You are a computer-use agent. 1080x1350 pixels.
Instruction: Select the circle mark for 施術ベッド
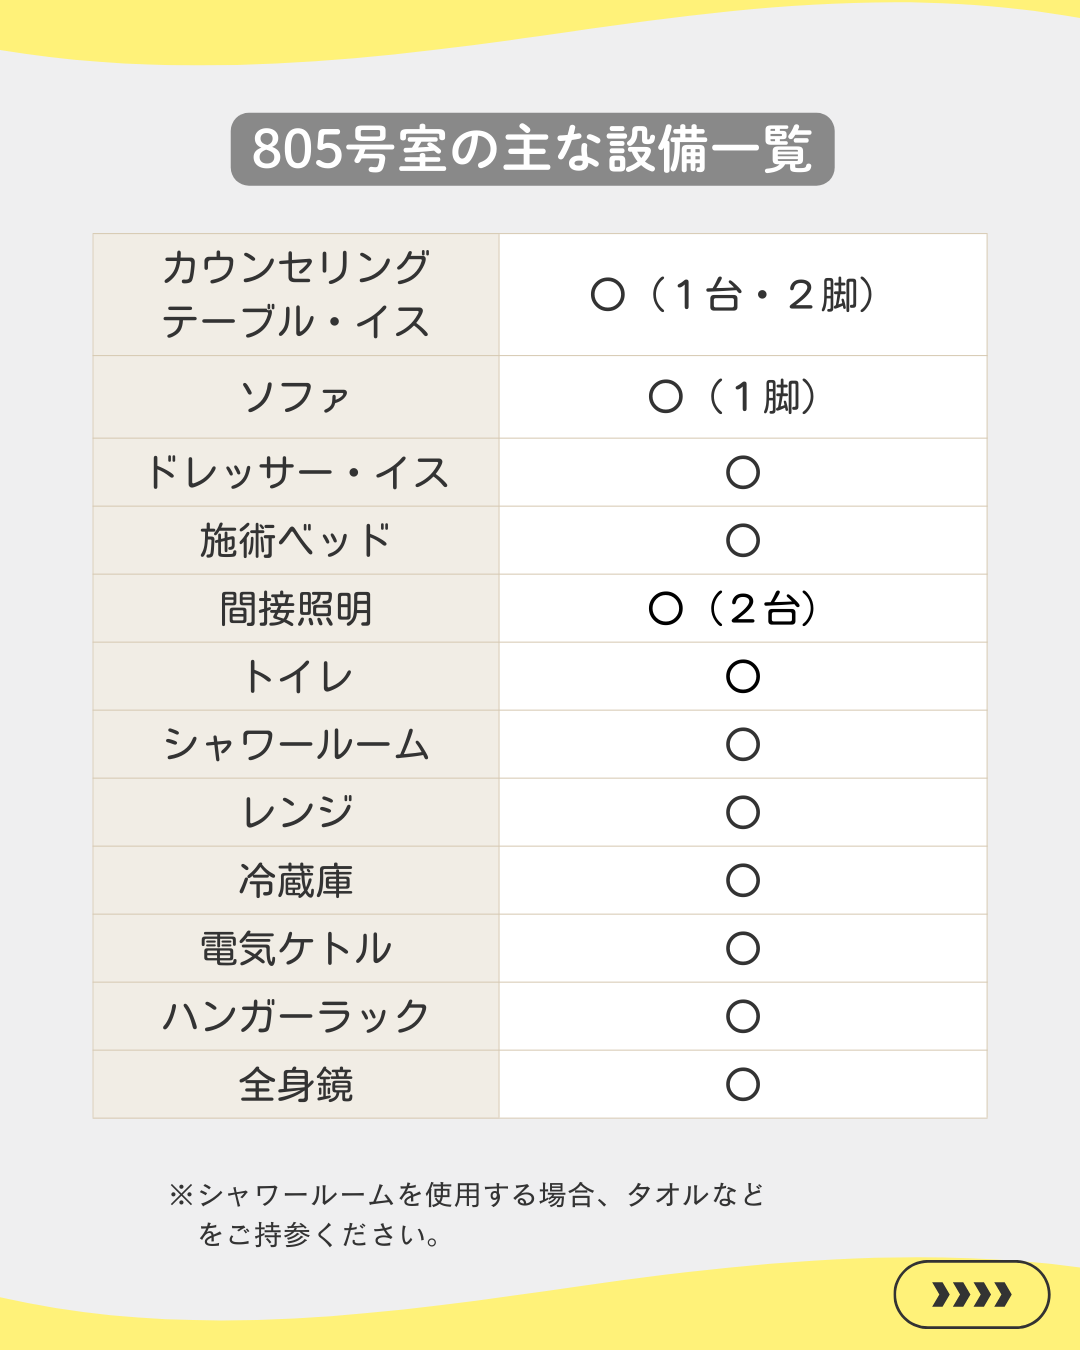(x=743, y=541)
